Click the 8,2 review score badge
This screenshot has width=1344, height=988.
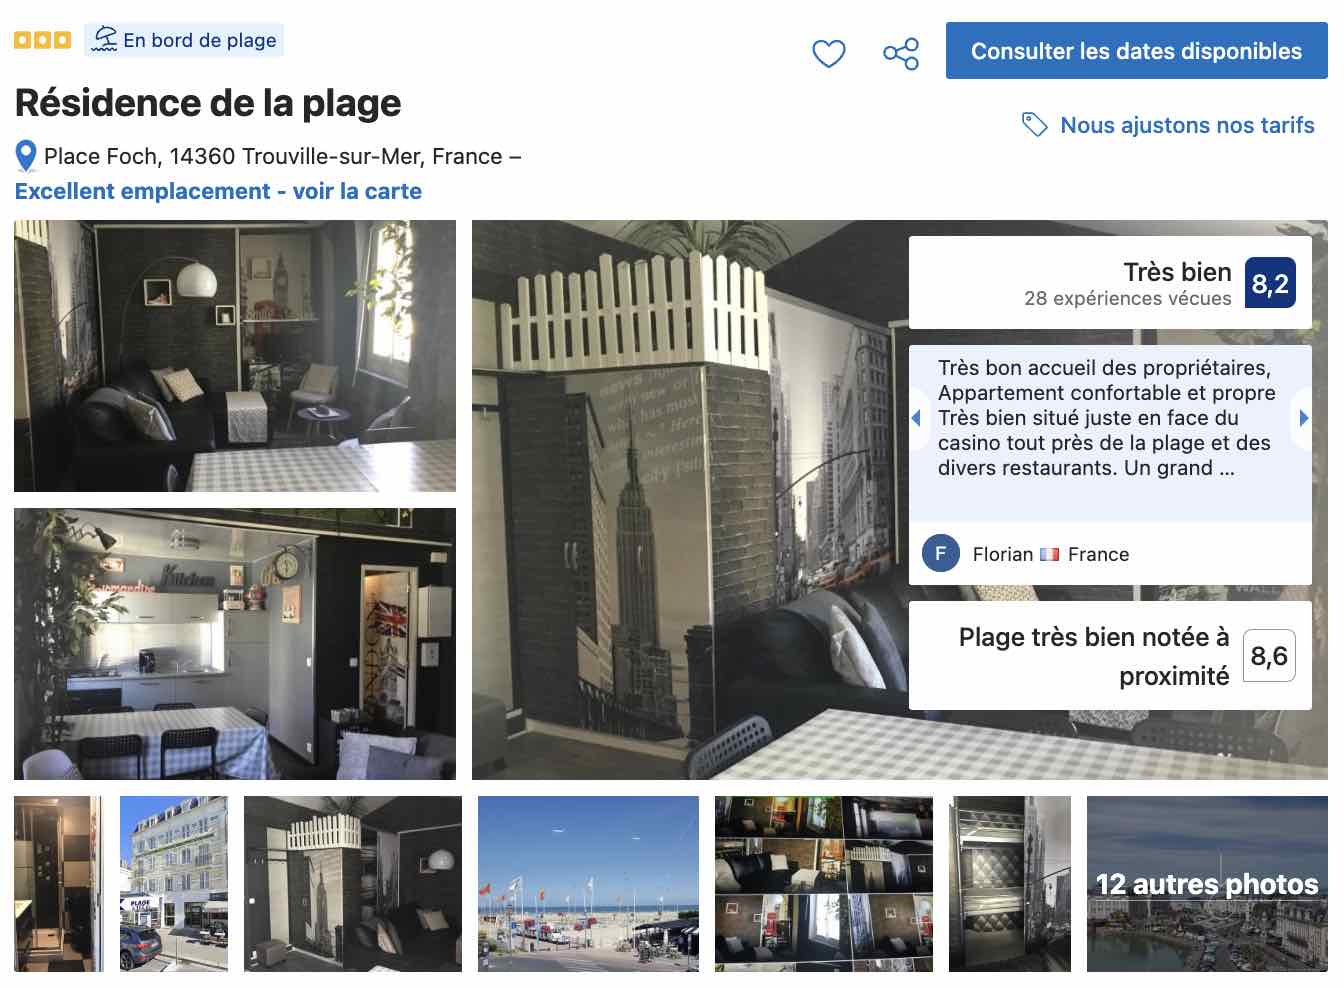tap(1270, 283)
